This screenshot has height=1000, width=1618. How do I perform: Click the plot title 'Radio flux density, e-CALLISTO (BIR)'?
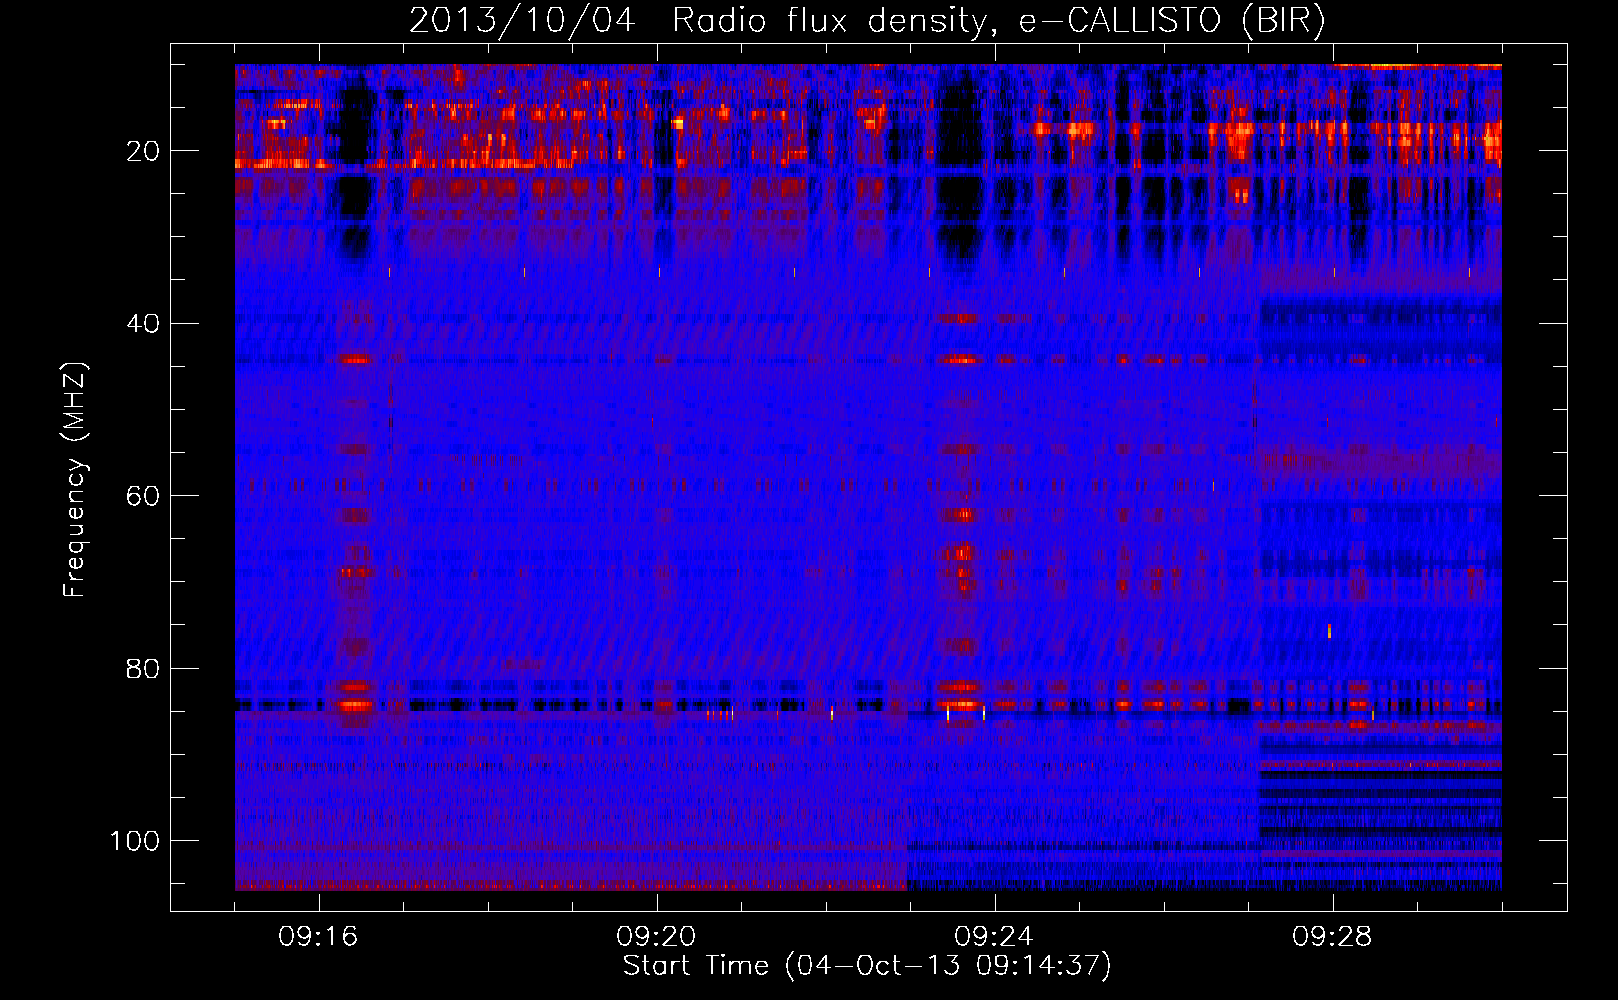[x=998, y=21]
